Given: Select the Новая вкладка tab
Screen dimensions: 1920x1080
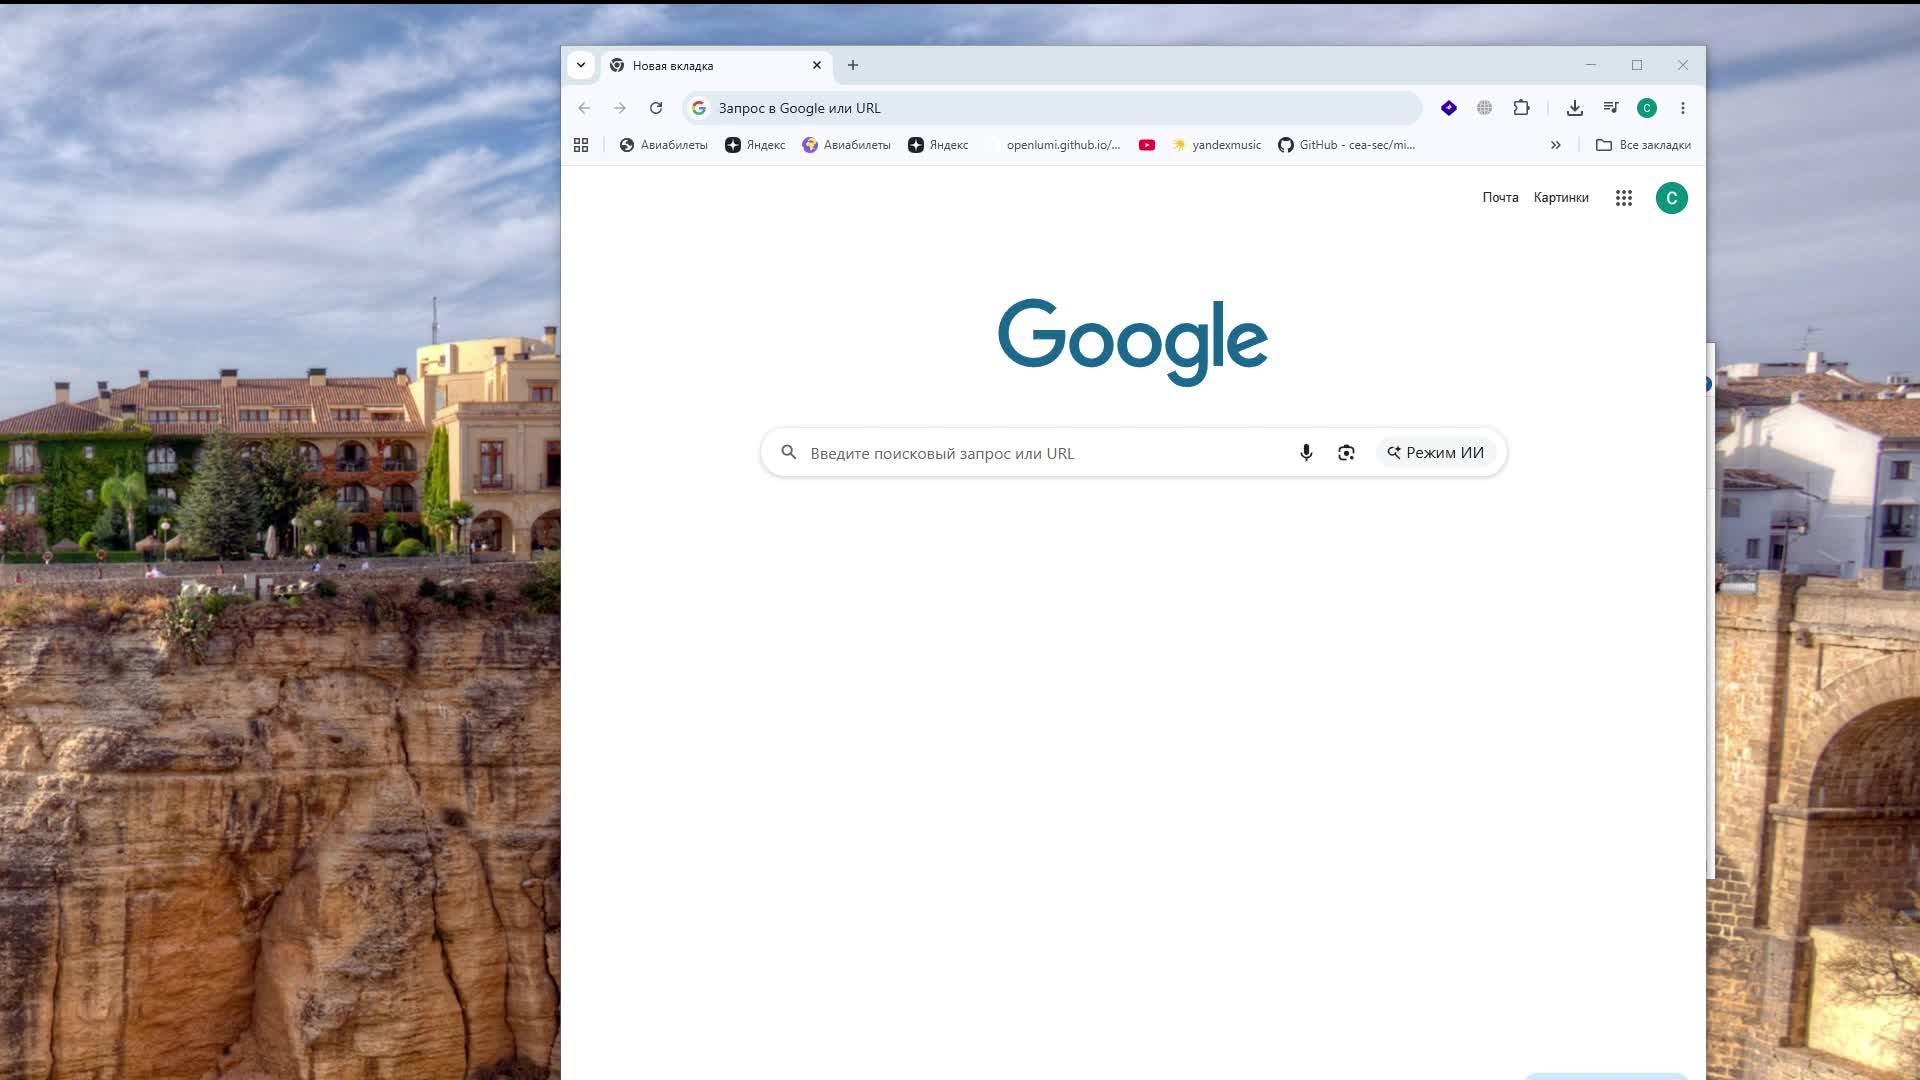Looking at the screenshot, I should [x=716, y=65].
